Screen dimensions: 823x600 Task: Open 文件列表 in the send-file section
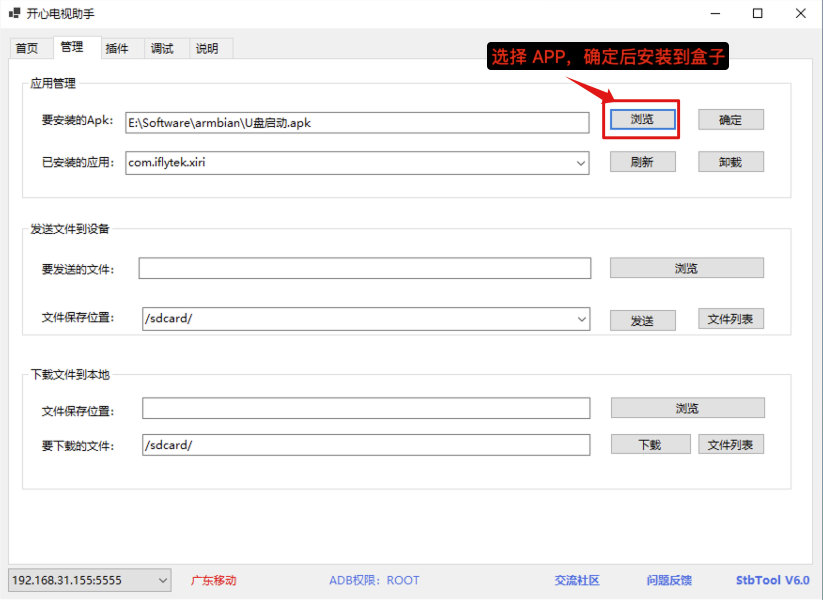(x=730, y=320)
